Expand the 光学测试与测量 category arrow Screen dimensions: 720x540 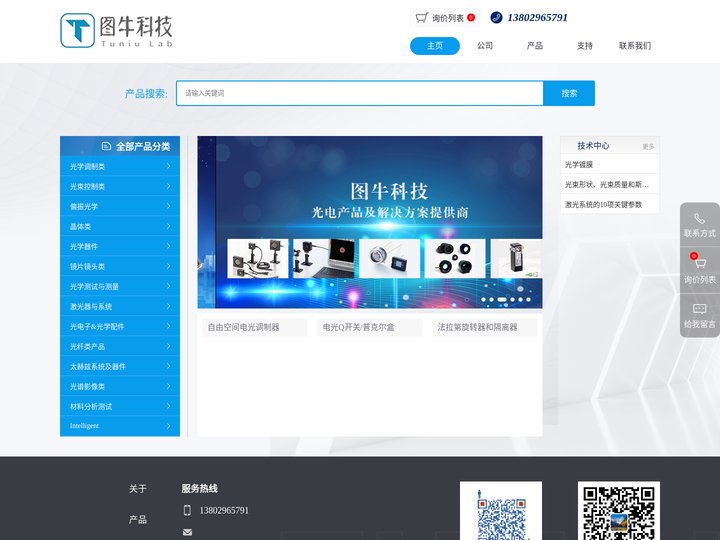tap(168, 286)
